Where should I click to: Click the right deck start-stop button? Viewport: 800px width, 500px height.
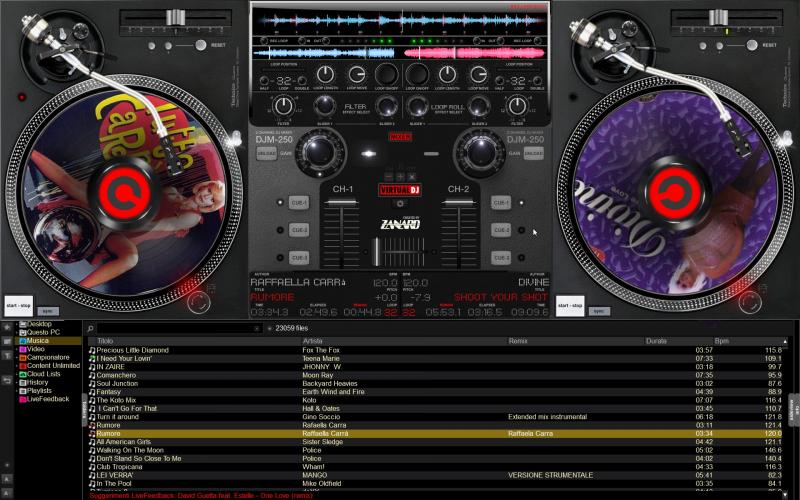click(570, 306)
